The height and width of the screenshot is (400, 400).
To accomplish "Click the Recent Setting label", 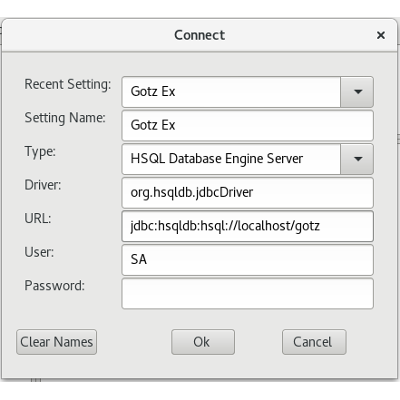I will [x=68, y=85].
